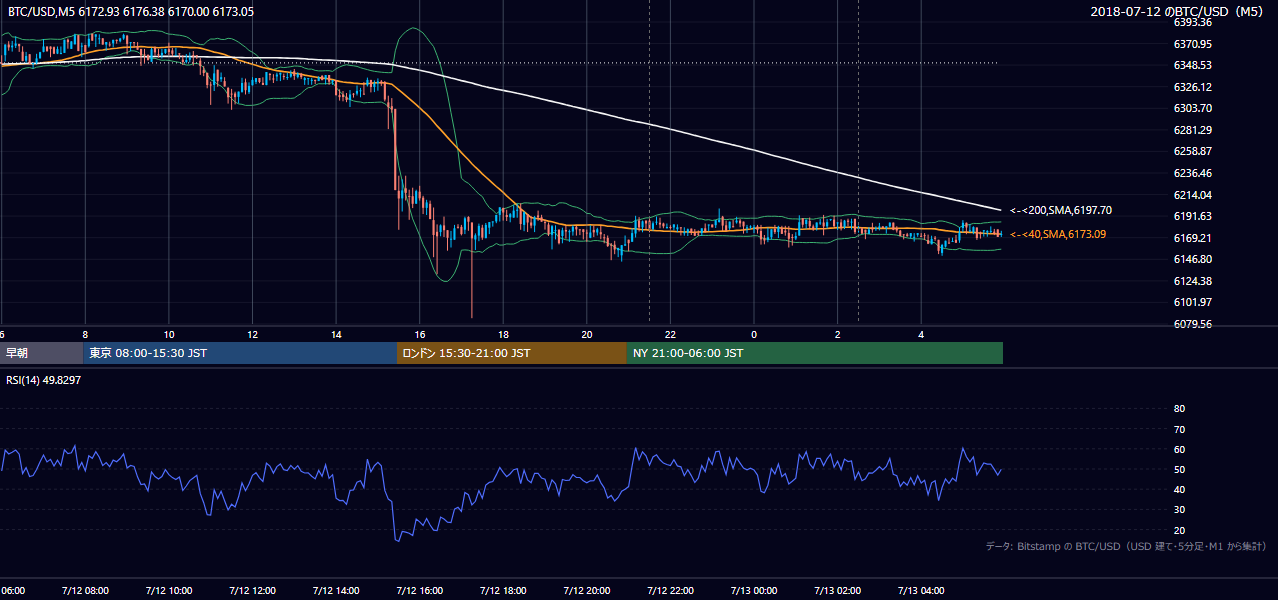1278x600 pixels.
Task: Click price axis value 6326.12
Action: click(x=1192, y=87)
